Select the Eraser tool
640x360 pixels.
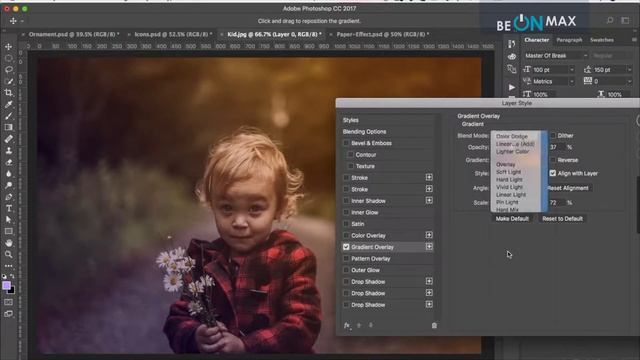9,162
